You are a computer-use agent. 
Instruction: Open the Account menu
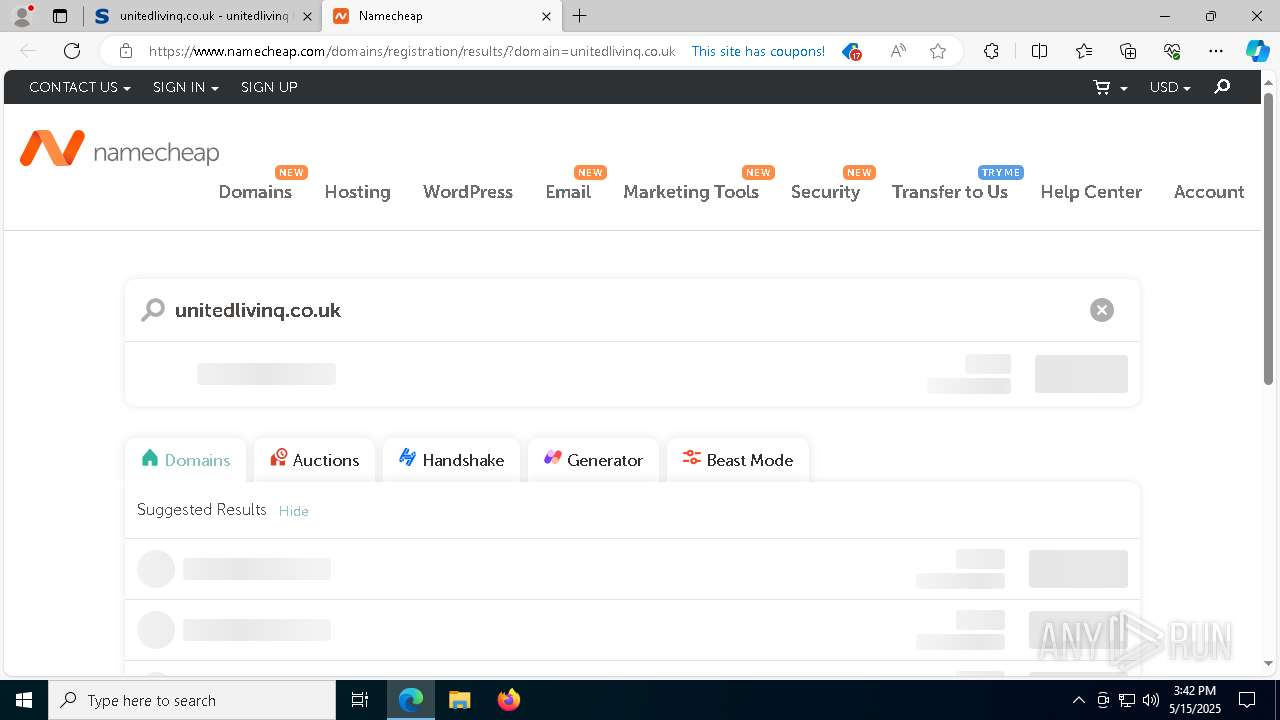(x=1209, y=192)
